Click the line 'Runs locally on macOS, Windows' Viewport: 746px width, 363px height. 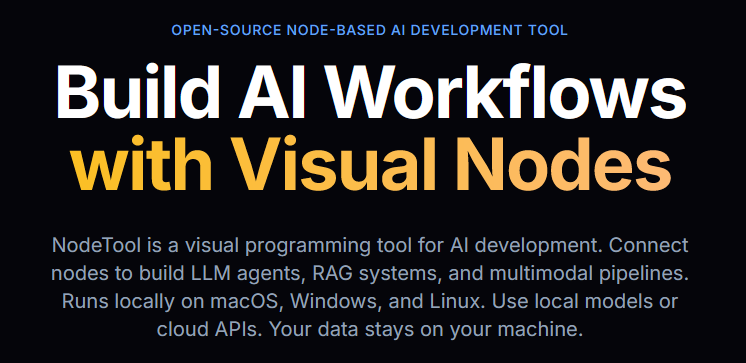click(370, 302)
